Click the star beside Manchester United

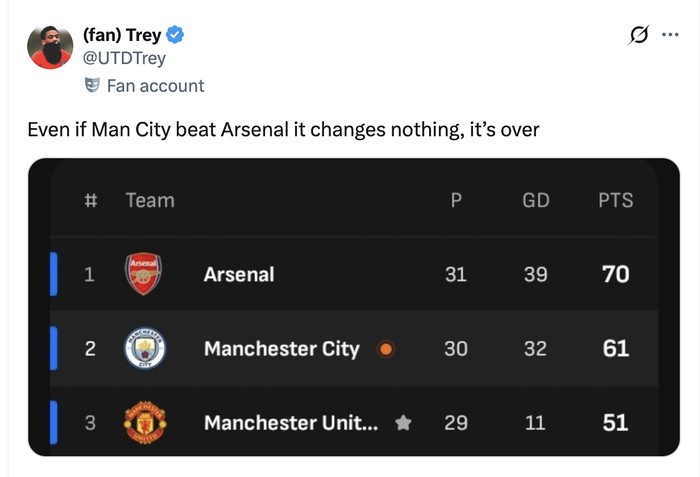(403, 423)
